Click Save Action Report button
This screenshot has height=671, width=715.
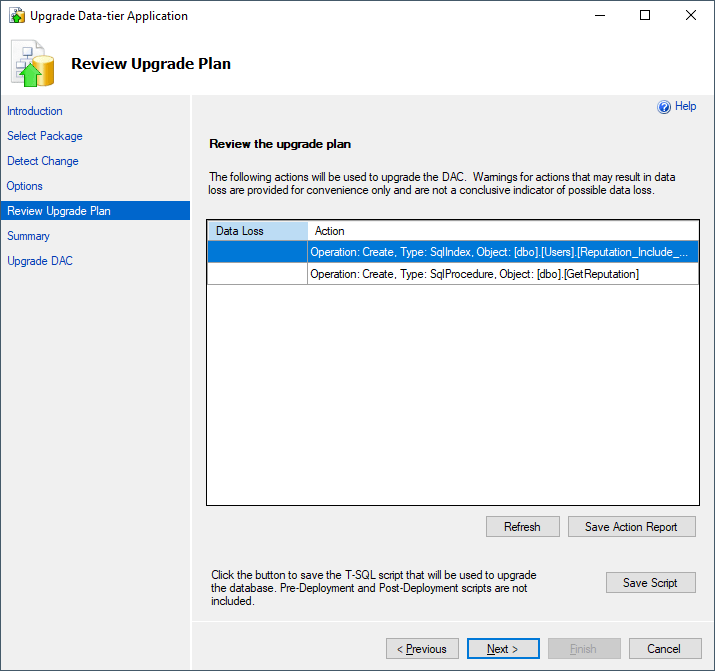631,527
